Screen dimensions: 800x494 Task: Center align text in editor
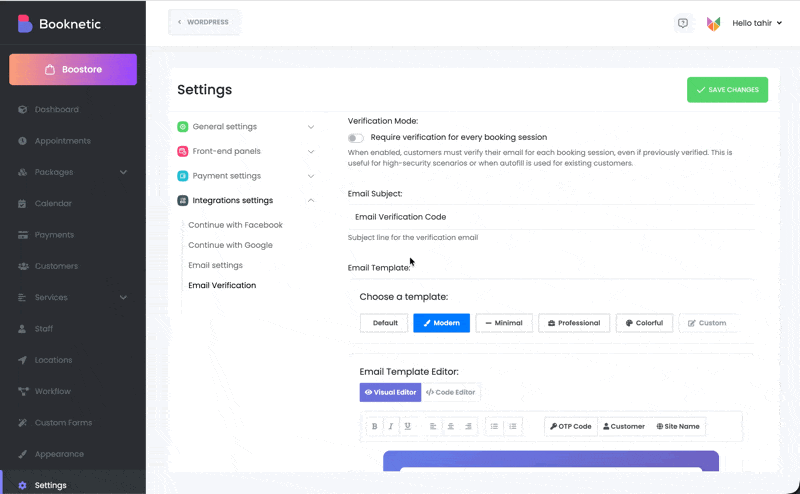[451, 426]
